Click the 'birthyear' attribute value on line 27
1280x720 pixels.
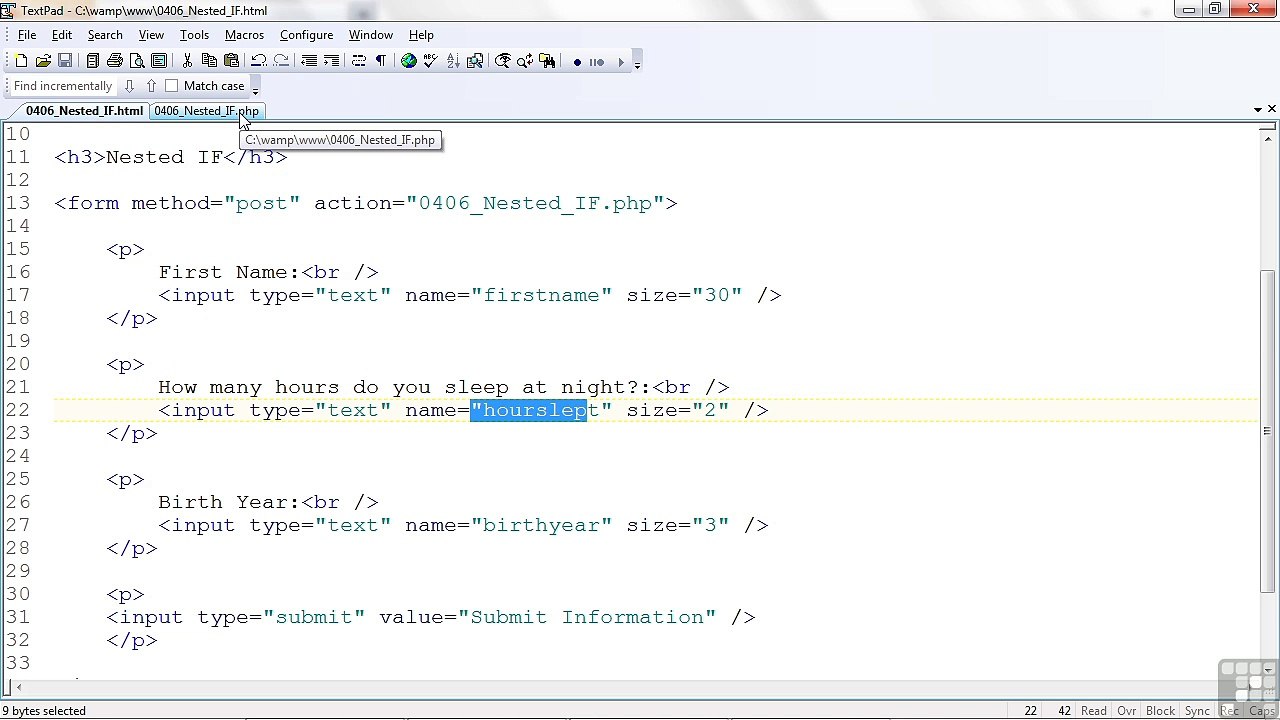click(541, 525)
